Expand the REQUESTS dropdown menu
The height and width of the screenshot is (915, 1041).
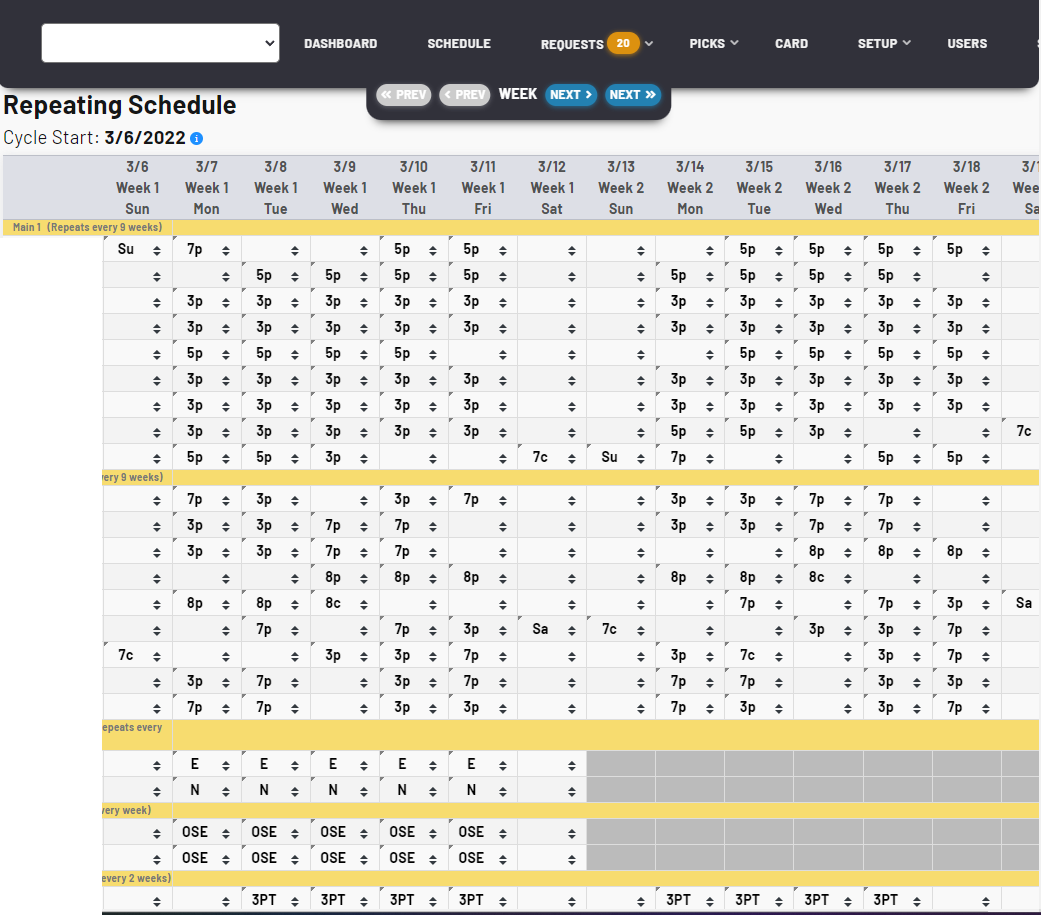click(649, 44)
